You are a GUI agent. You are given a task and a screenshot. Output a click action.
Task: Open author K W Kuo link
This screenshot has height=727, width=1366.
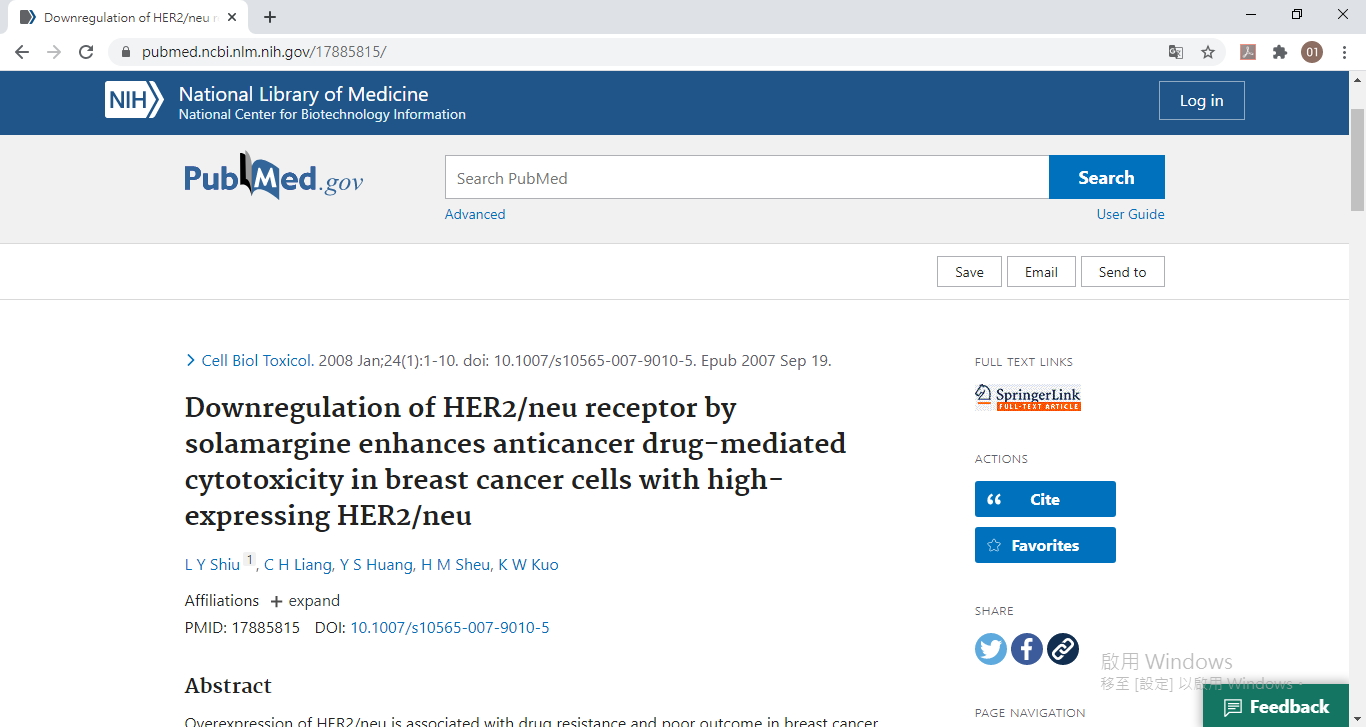528,565
